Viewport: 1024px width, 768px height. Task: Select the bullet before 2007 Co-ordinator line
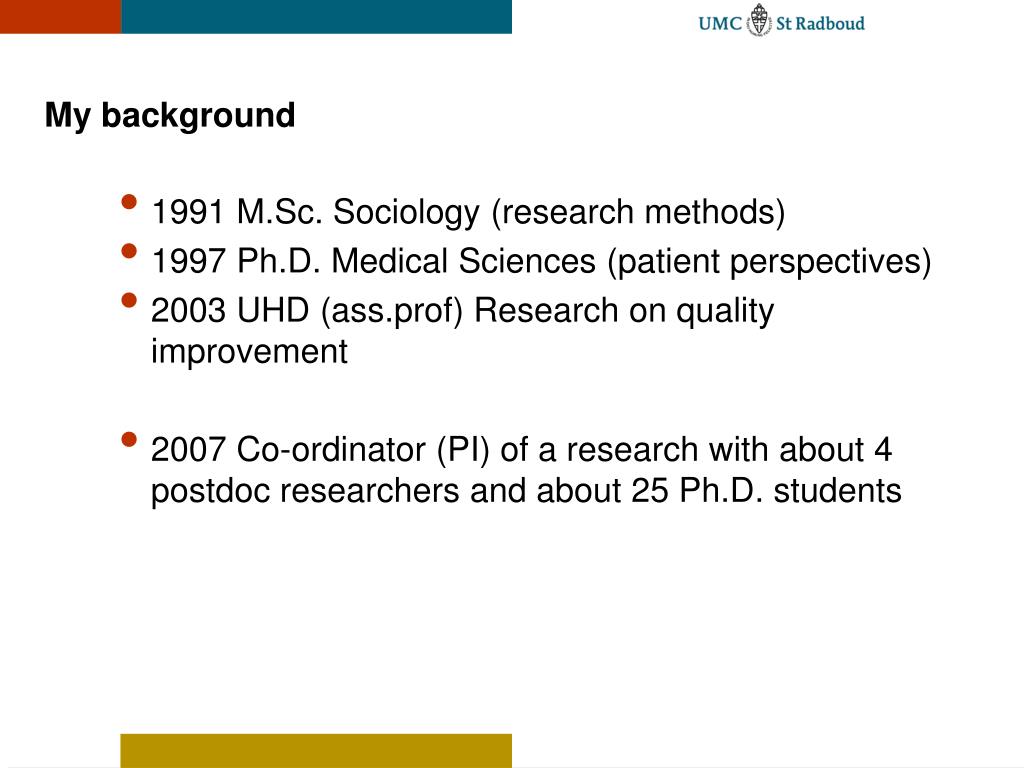(129, 440)
